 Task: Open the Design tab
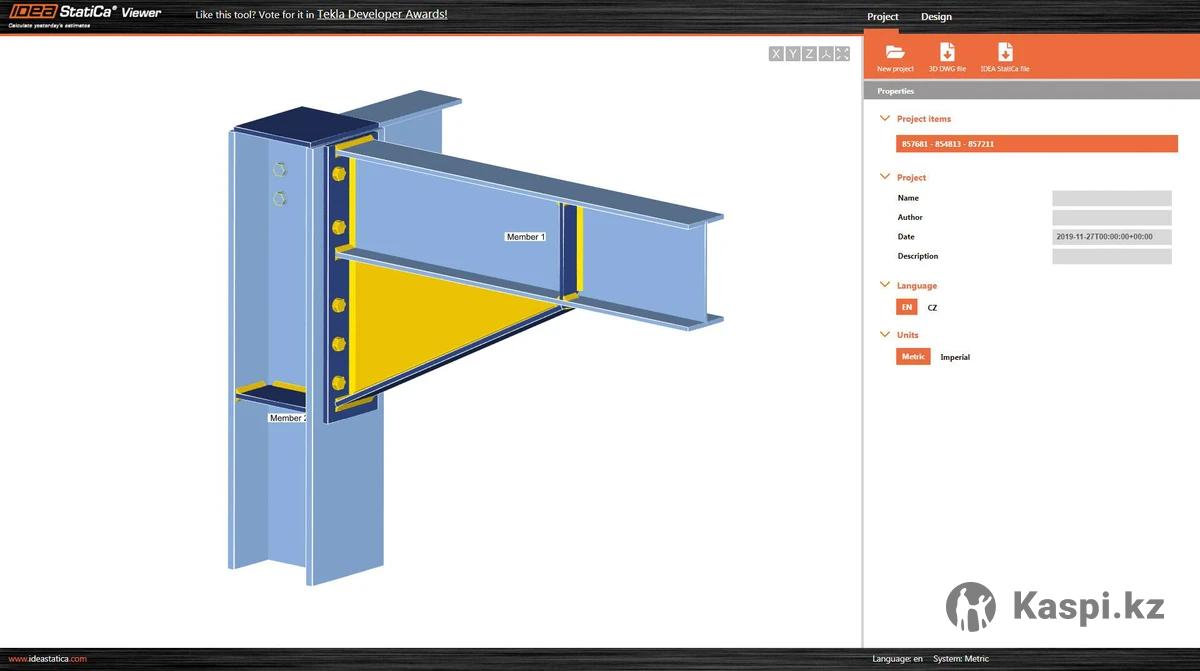point(936,17)
